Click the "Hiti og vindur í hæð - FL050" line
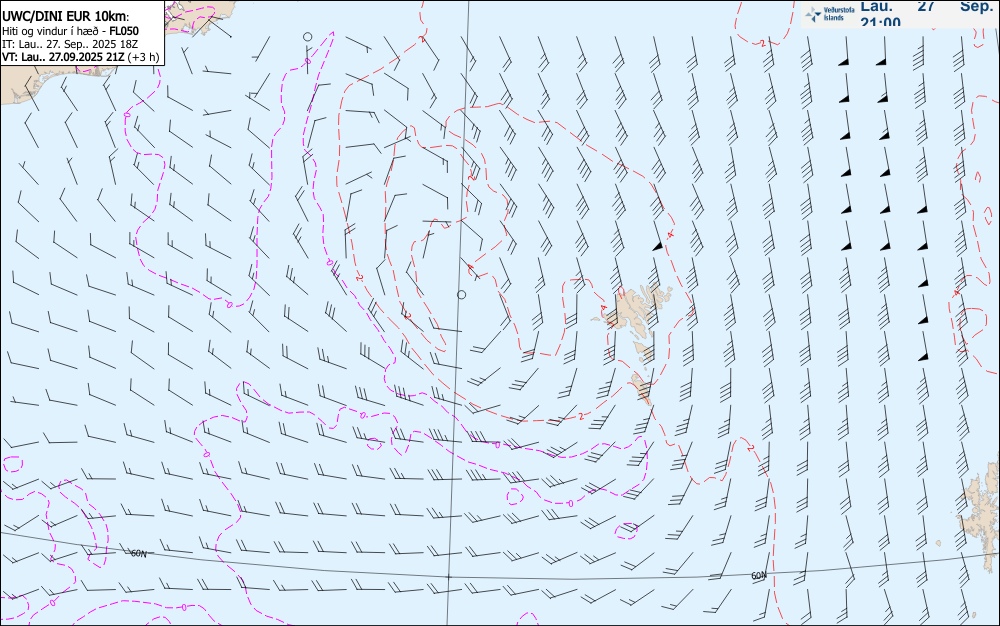 [x=70, y=31]
